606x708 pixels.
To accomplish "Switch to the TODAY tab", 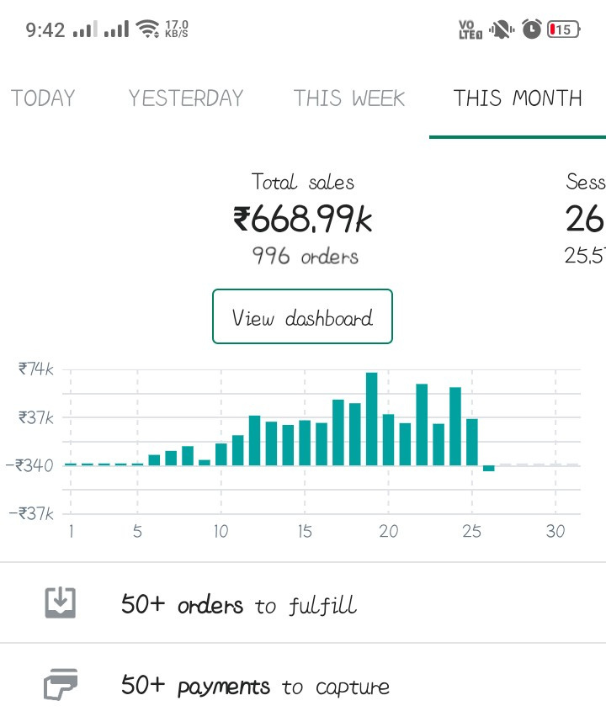I will tap(43, 98).
